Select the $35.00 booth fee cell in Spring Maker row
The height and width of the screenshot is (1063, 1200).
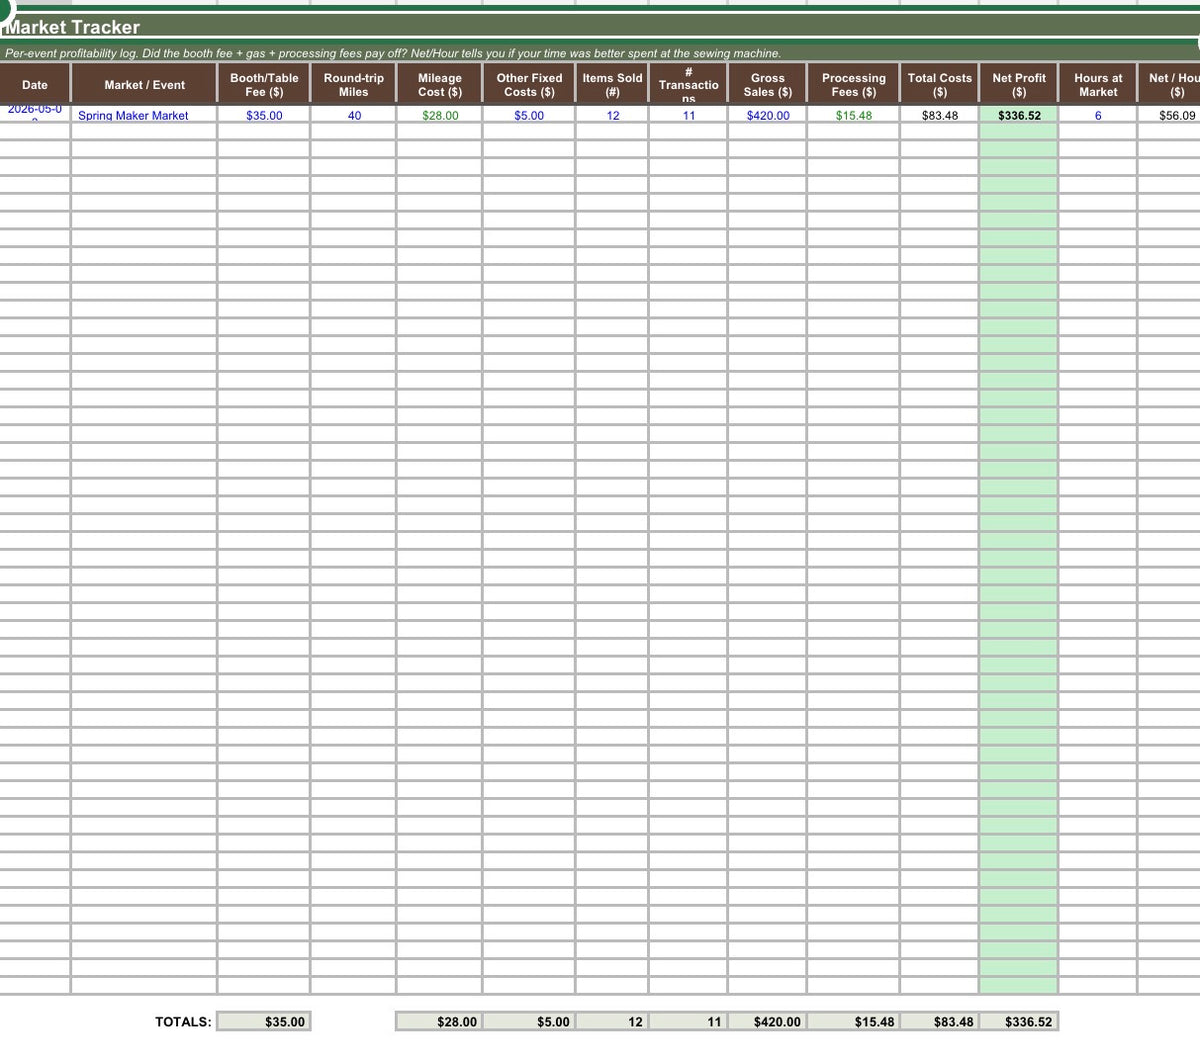(x=264, y=115)
